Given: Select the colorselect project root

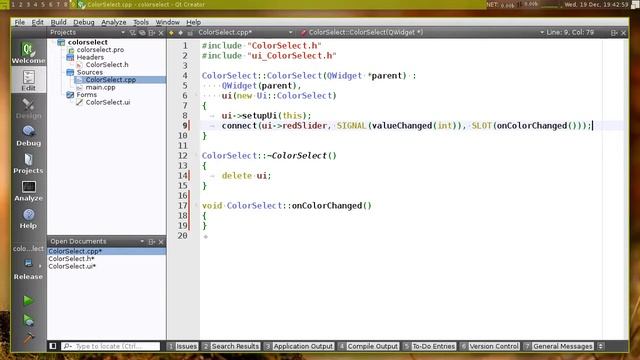Looking at the screenshot, I should [x=87, y=42].
